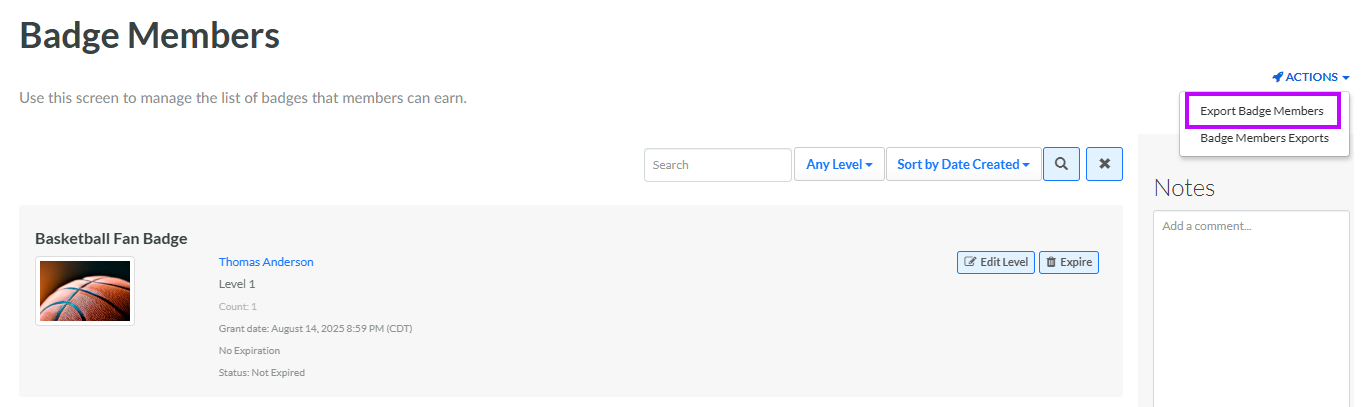Open the Any Level filter dropdown
Screen dimensions: 1363x407
click(x=838, y=164)
